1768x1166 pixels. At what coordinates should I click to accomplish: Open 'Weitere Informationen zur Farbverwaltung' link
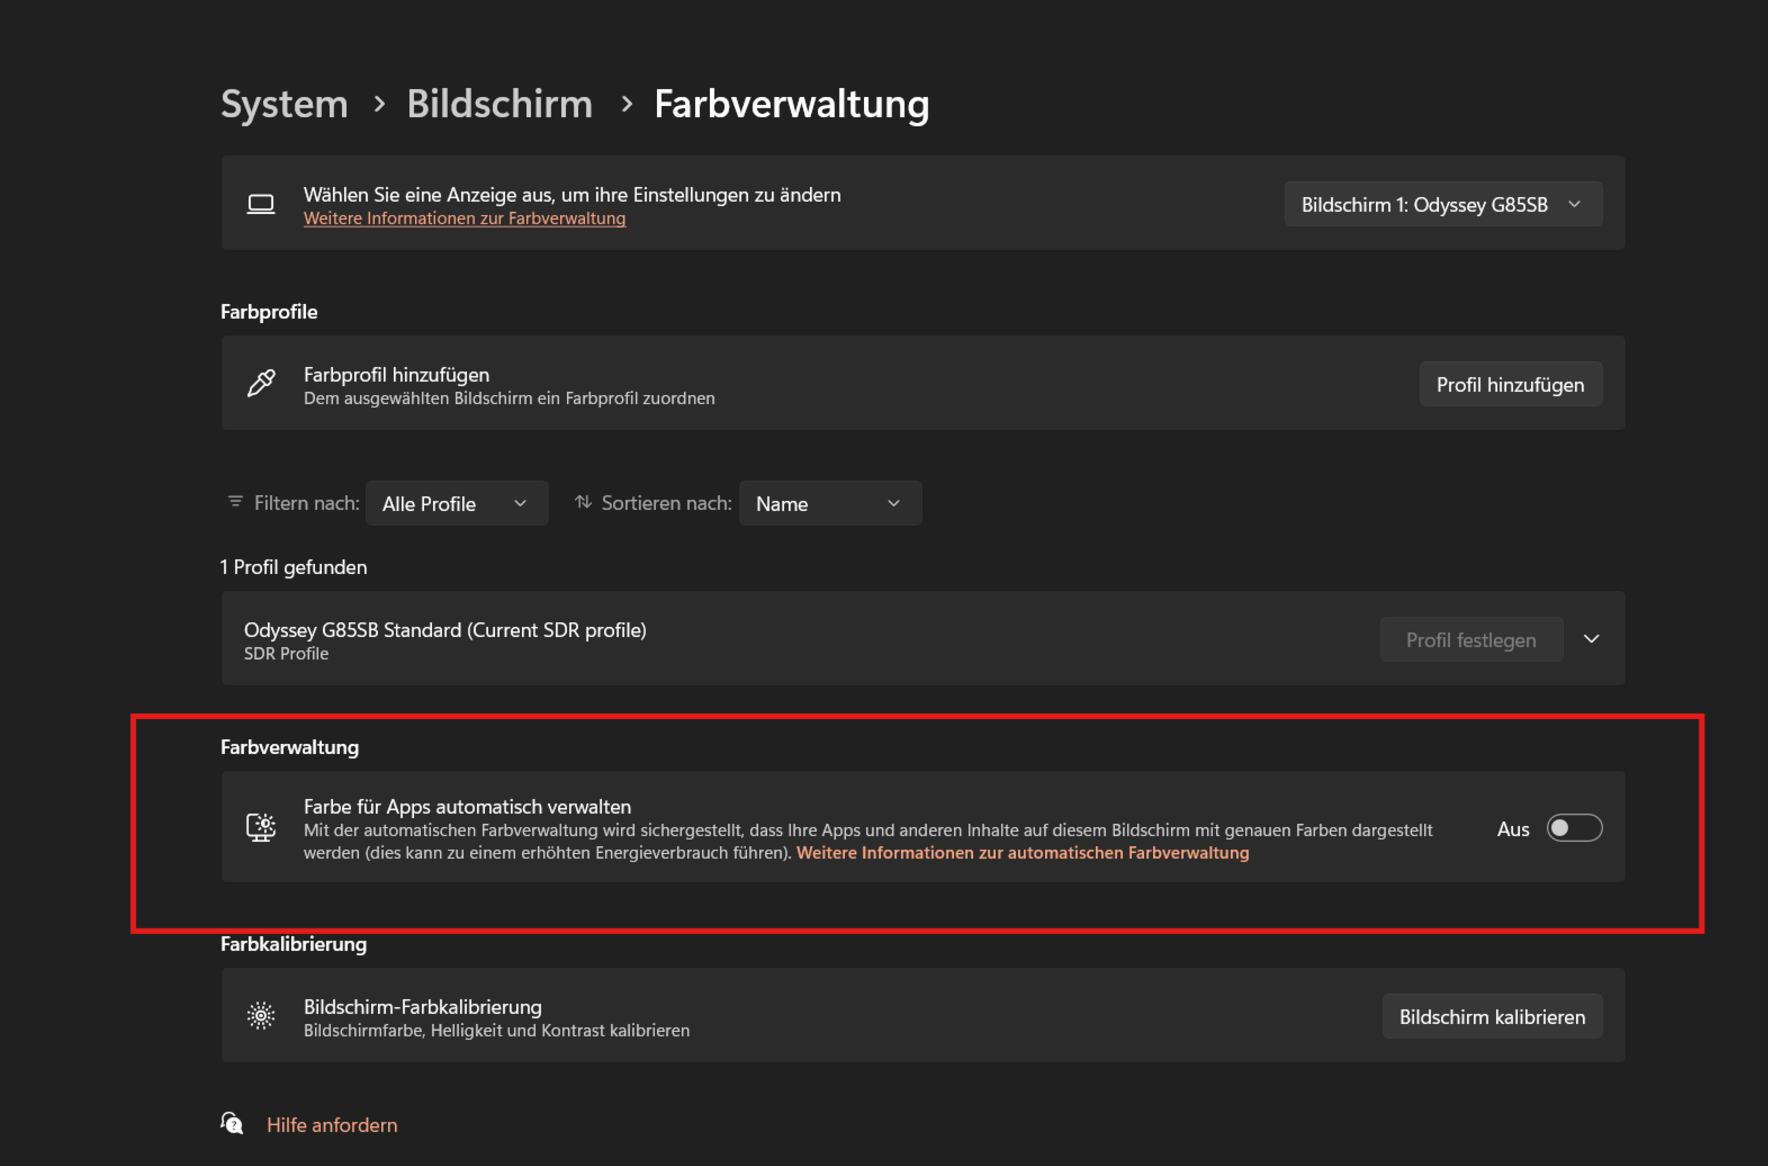tap(464, 218)
